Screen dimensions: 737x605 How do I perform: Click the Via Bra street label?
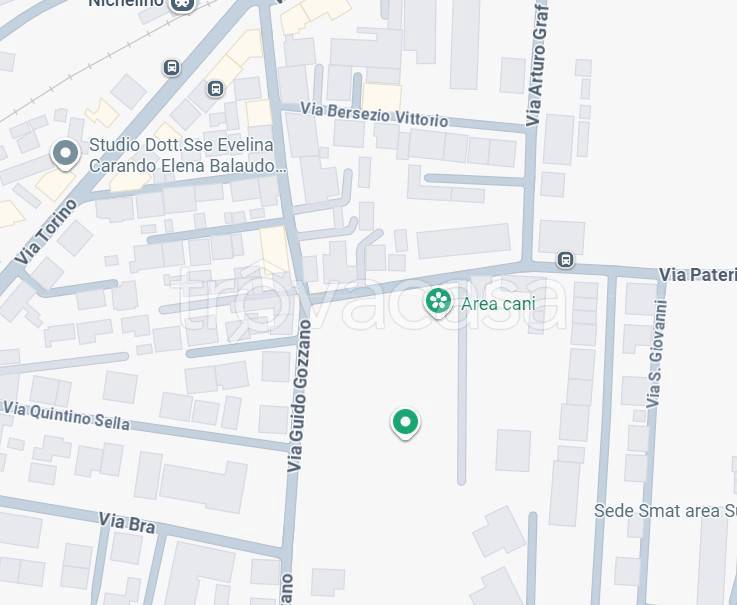click(x=127, y=523)
